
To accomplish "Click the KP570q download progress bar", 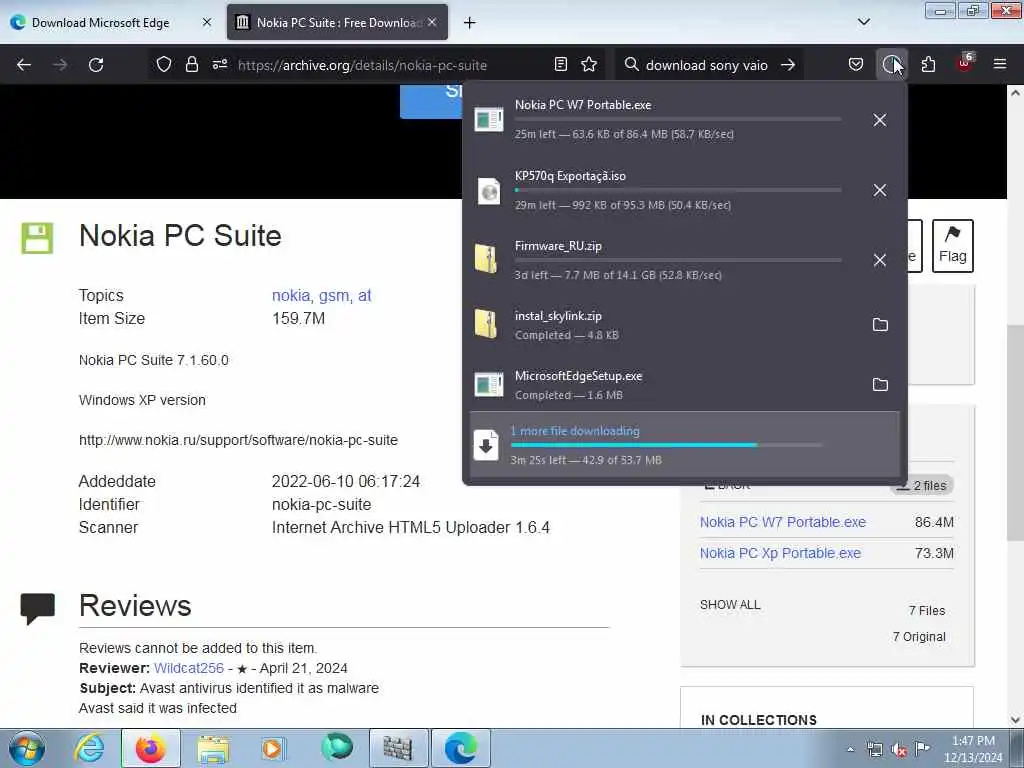I will (x=678, y=190).
